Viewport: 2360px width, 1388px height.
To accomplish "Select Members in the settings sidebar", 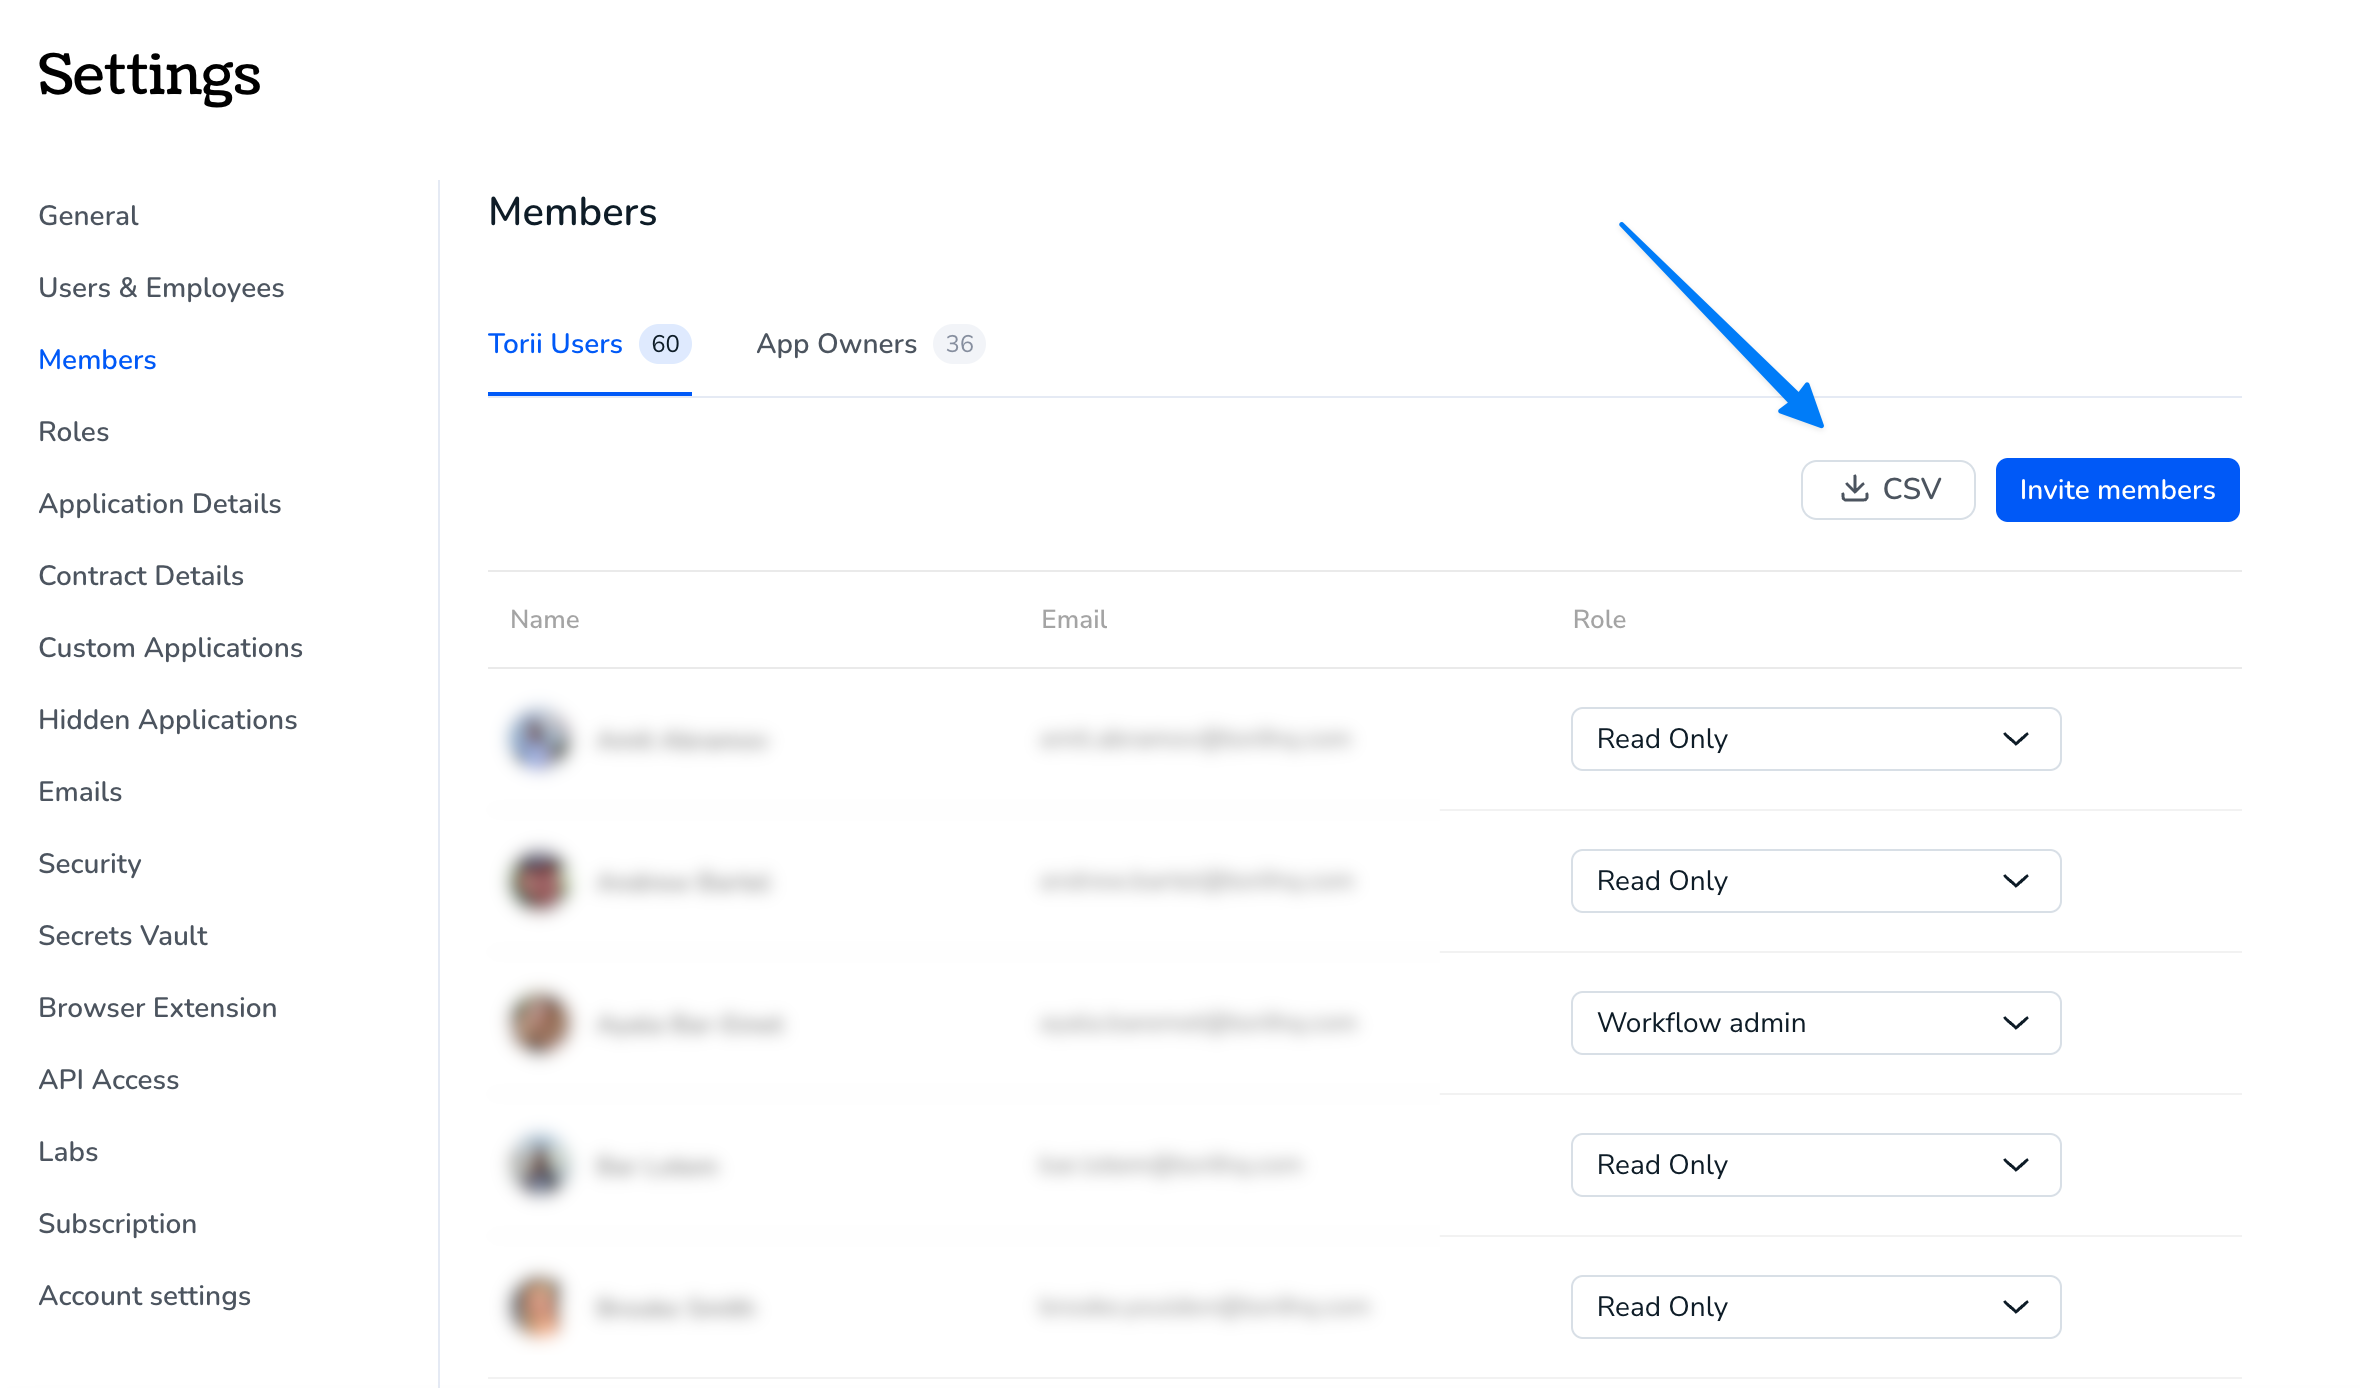I will pos(97,360).
